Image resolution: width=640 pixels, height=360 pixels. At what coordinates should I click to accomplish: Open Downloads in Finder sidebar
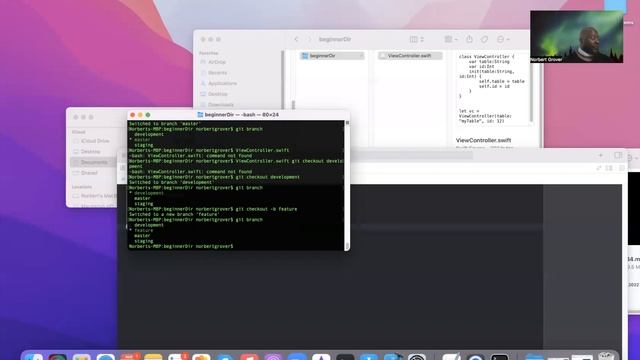pyautogui.click(x=217, y=104)
